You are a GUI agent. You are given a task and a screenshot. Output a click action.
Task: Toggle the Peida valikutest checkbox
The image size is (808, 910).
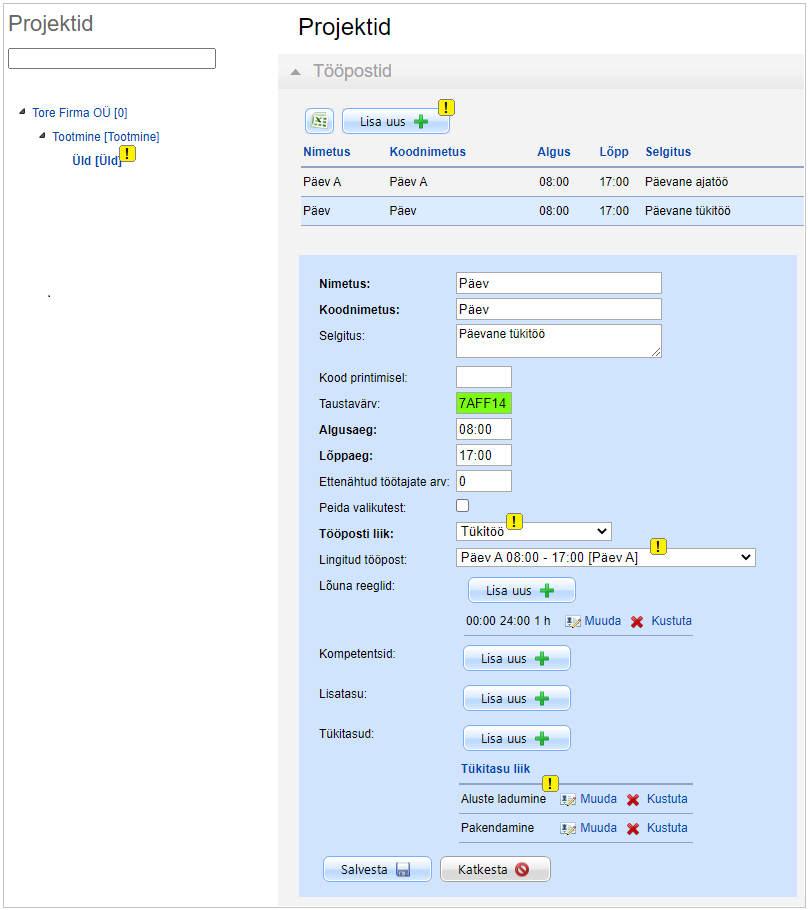pyautogui.click(x=462, y=506)
